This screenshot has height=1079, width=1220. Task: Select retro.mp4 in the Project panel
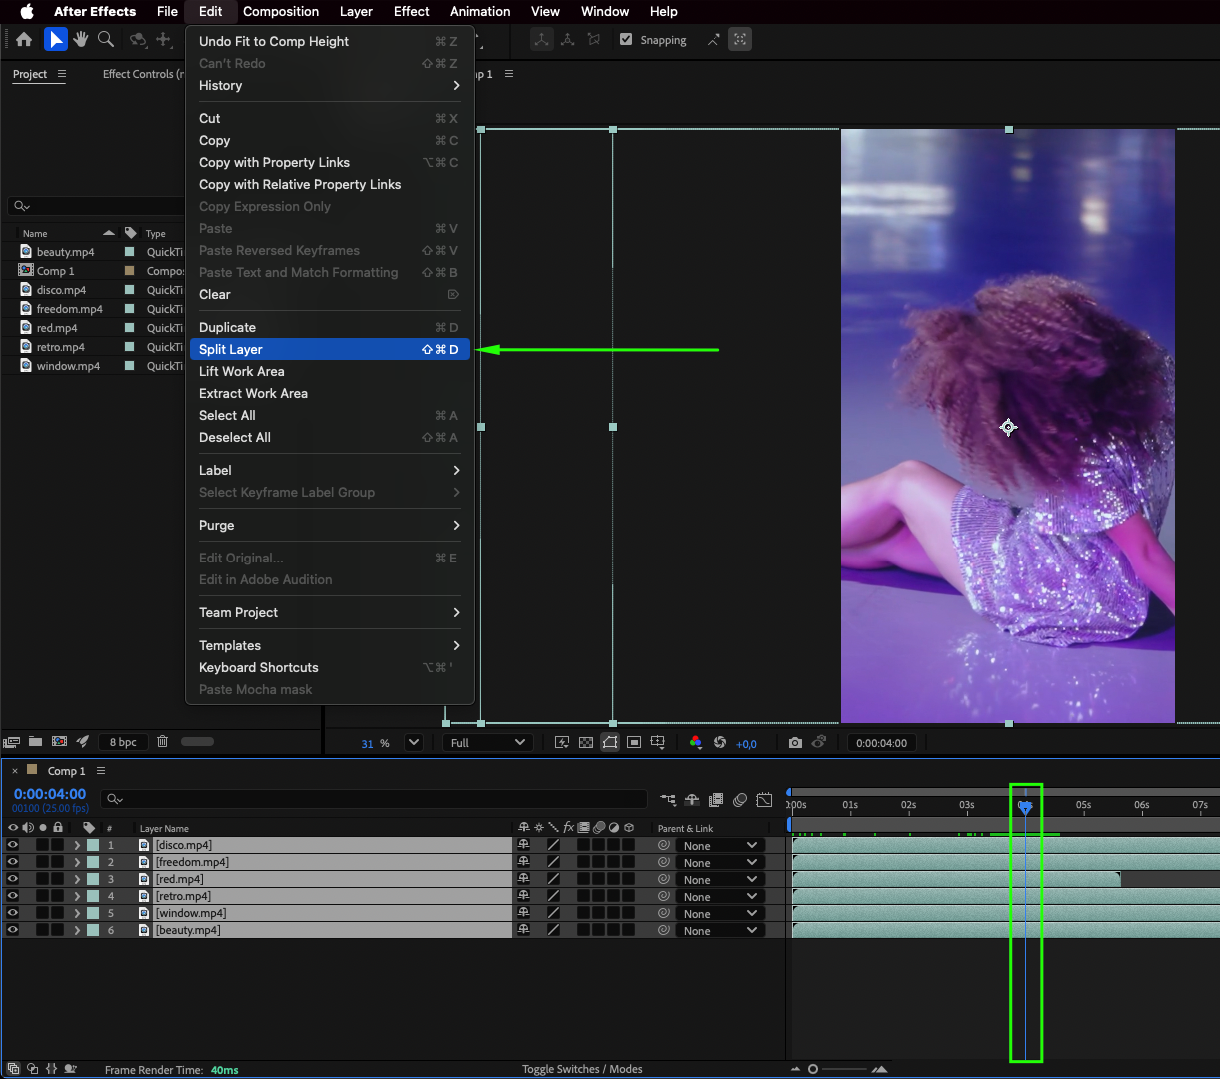click(60, 347)
